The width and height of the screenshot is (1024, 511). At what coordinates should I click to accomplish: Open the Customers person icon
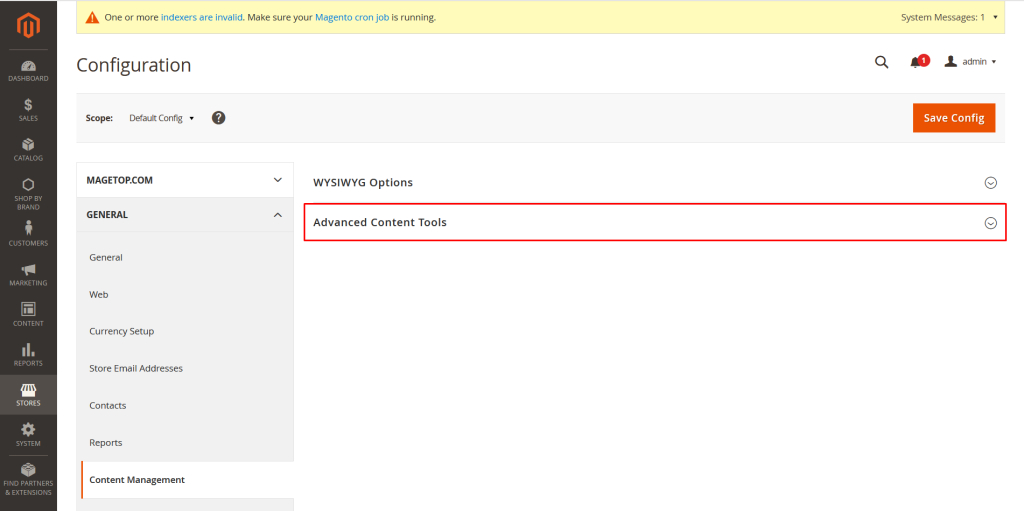coord(28,229)
